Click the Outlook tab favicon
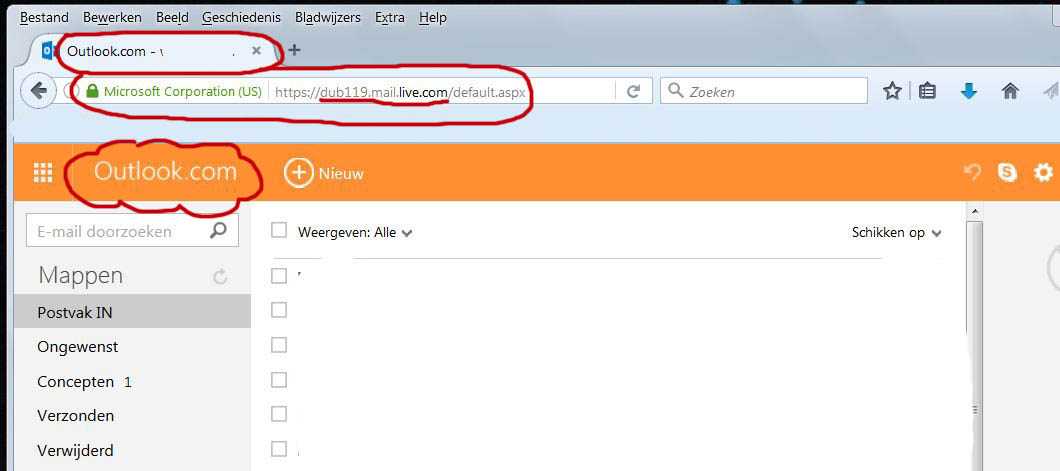This screenshot has height=471, width=1060. (x=47, y=51)
